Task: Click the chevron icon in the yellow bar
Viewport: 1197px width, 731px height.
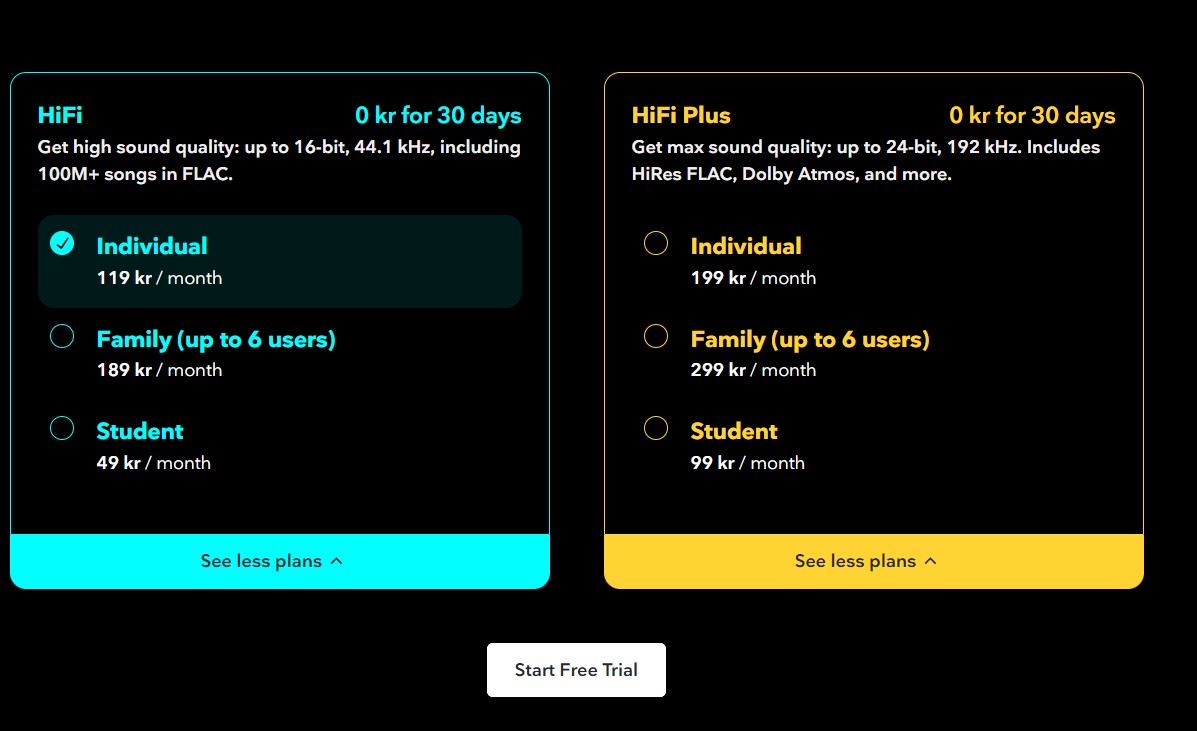Action: click(931, 561)
